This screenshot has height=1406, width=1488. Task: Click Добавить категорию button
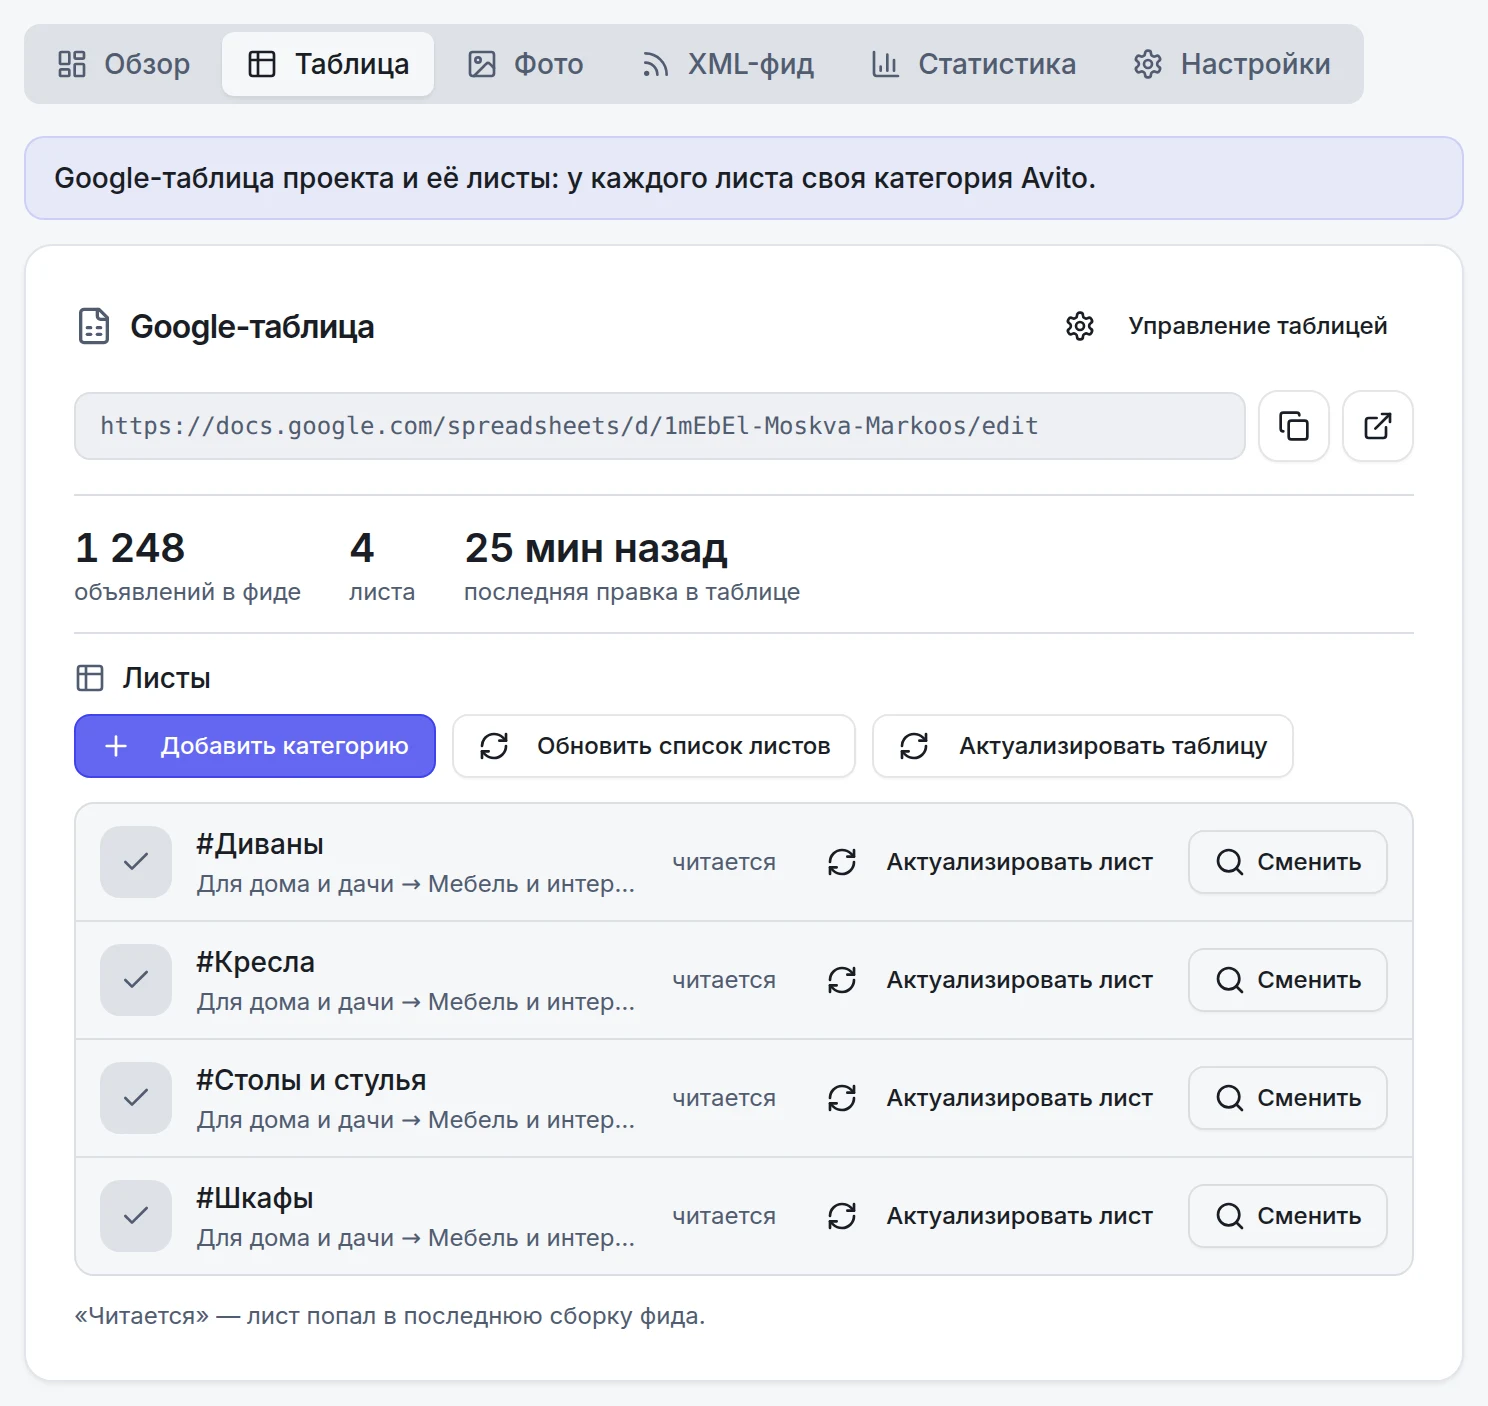pos(255,746)
